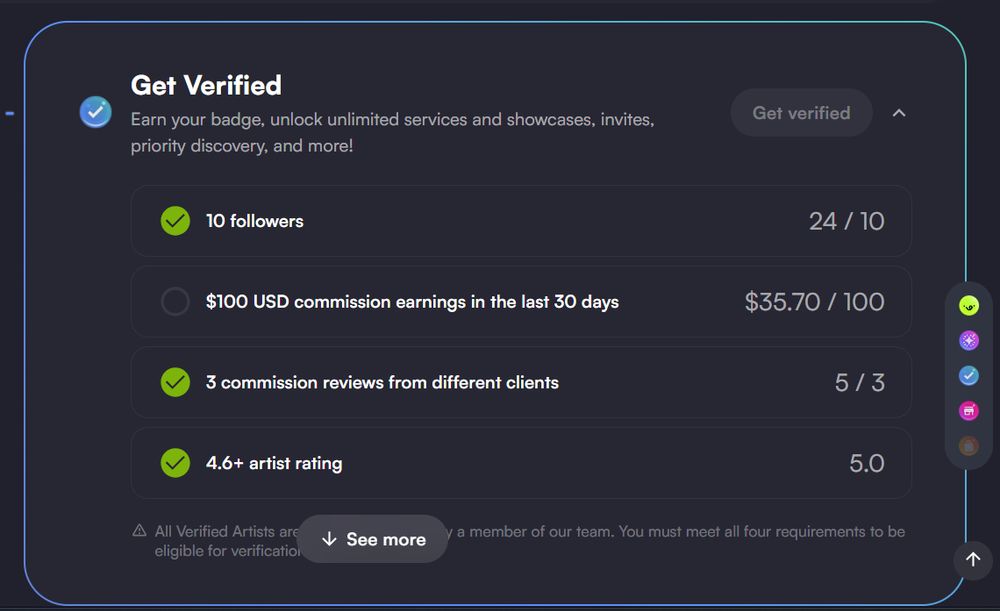Click the blue checkmark sidebar icon
Image resolution: width=1000 pixels, height=611 pixels.
coord(968,376)
